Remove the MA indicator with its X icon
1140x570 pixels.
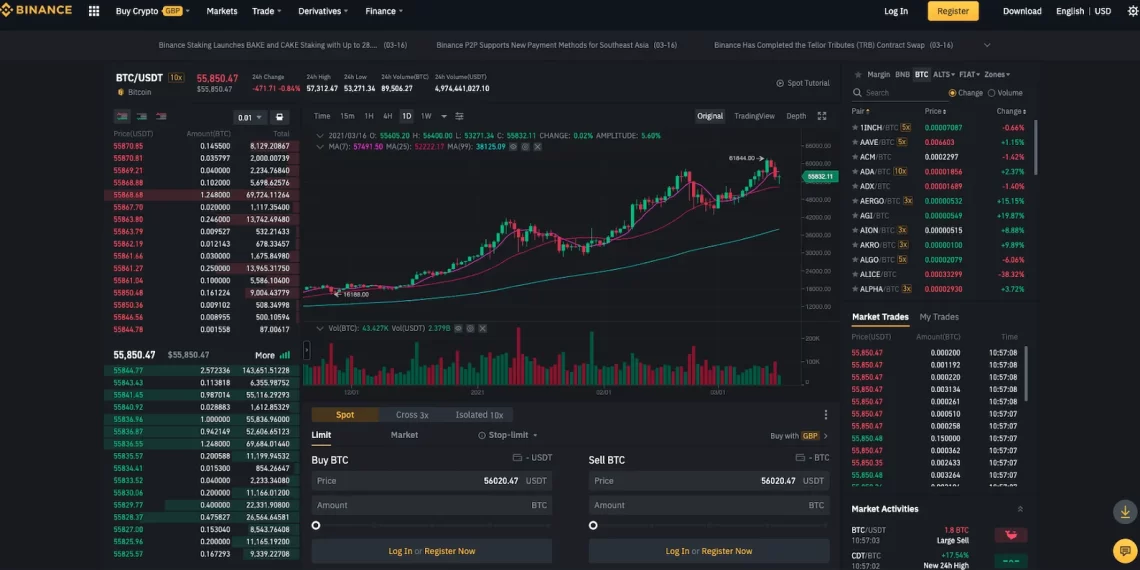point(537,147)
